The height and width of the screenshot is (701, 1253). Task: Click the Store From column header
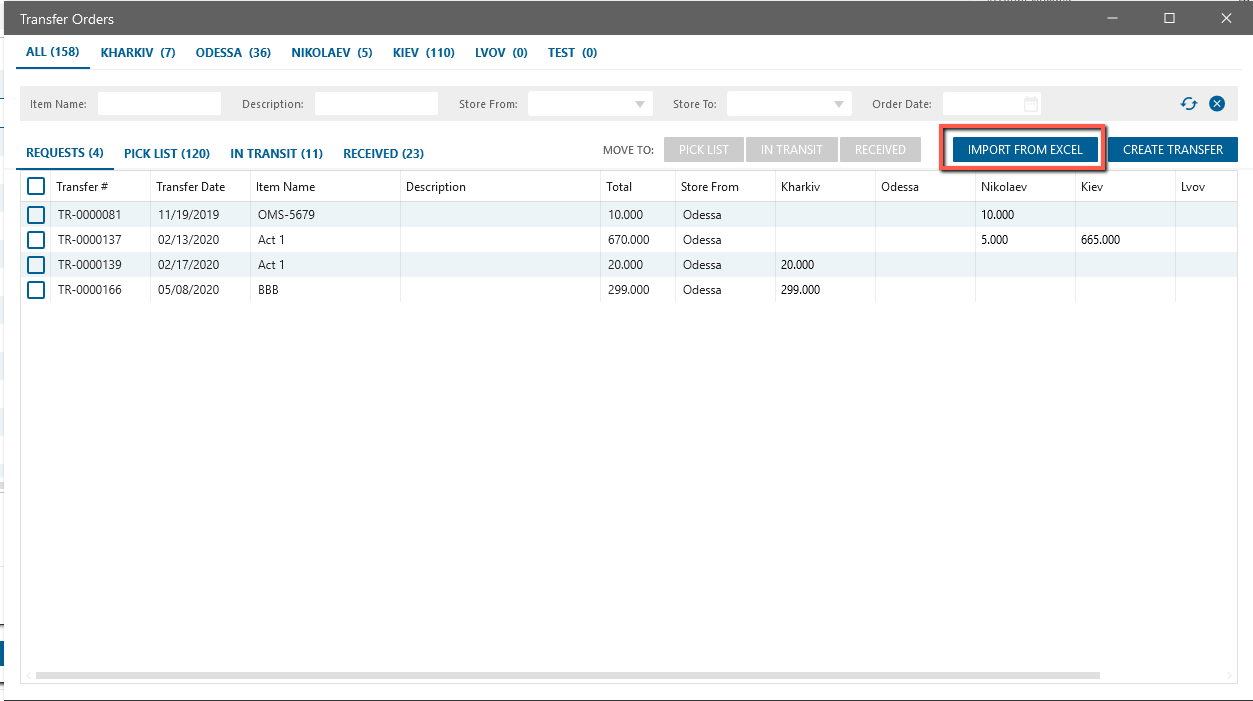tap(725, 187)
